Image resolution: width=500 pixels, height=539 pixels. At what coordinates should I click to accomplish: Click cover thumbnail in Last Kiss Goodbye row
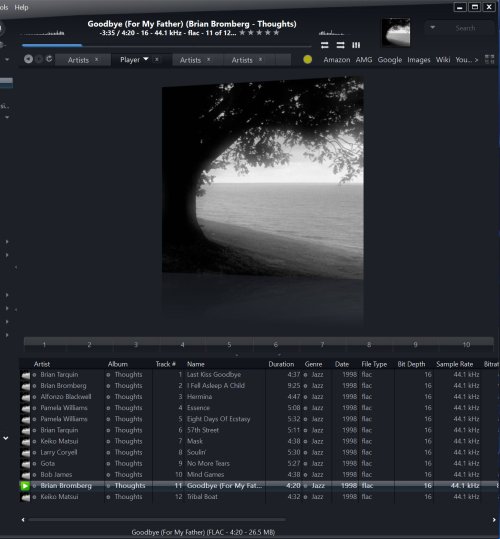pos(25,375)
